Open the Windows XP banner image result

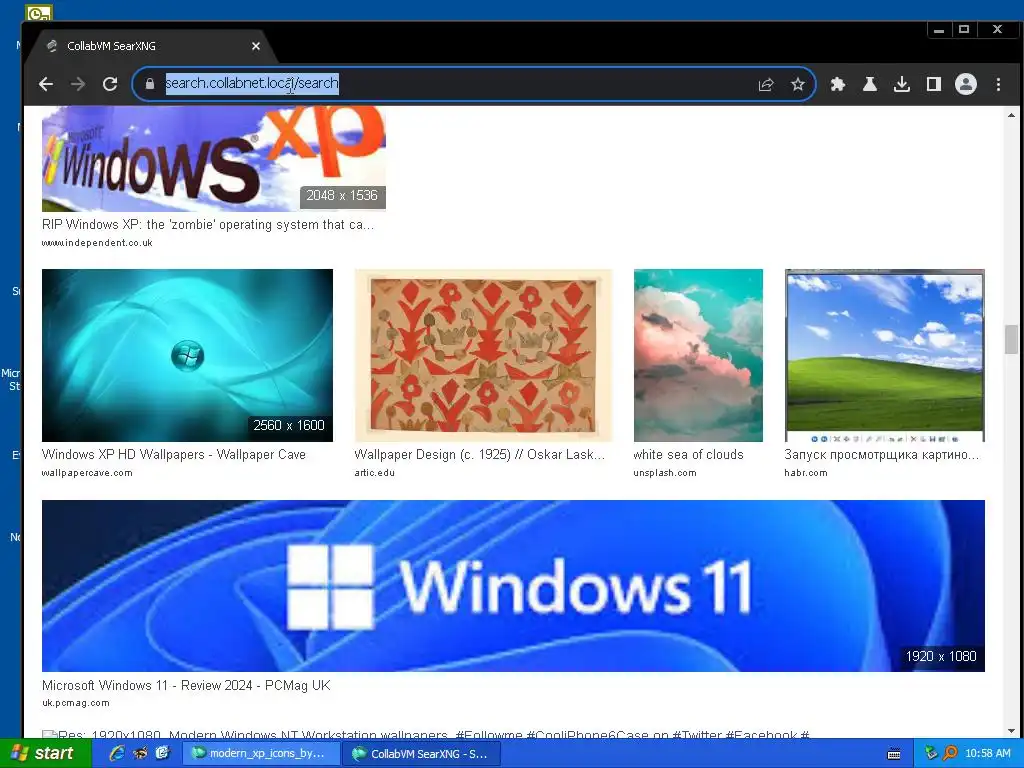214,159
